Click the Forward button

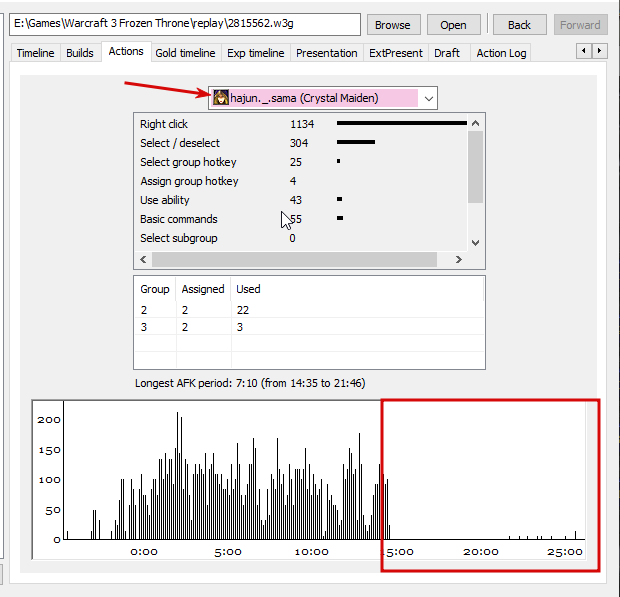click(580, 25)
